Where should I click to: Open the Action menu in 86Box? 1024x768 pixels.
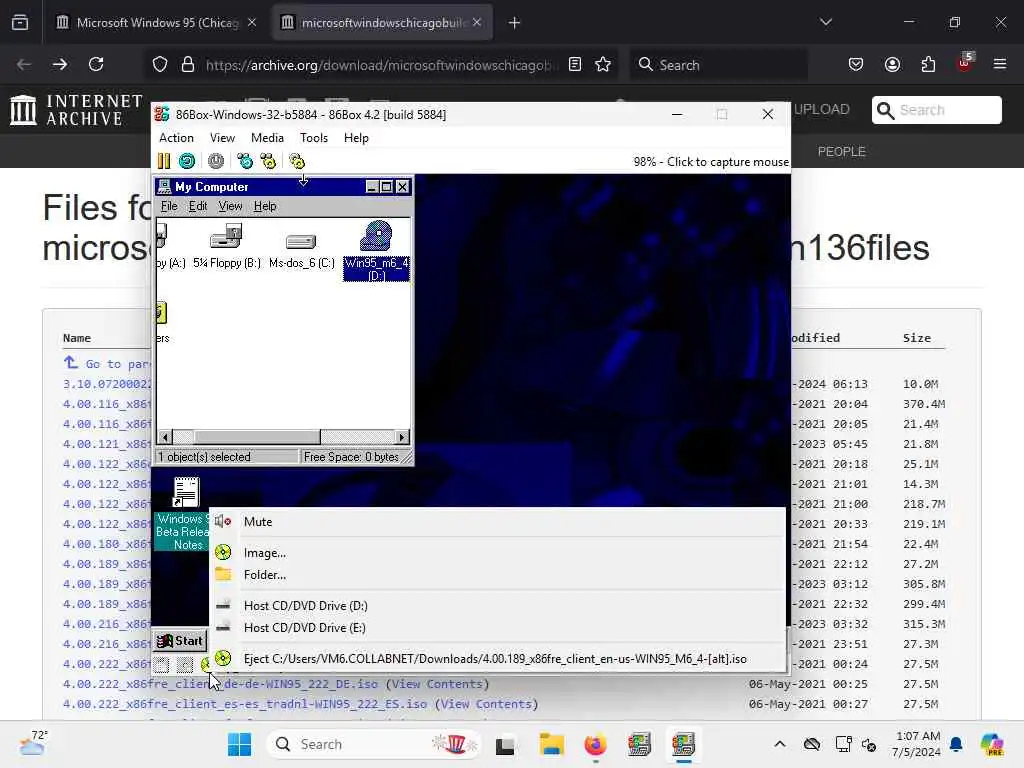176,138
